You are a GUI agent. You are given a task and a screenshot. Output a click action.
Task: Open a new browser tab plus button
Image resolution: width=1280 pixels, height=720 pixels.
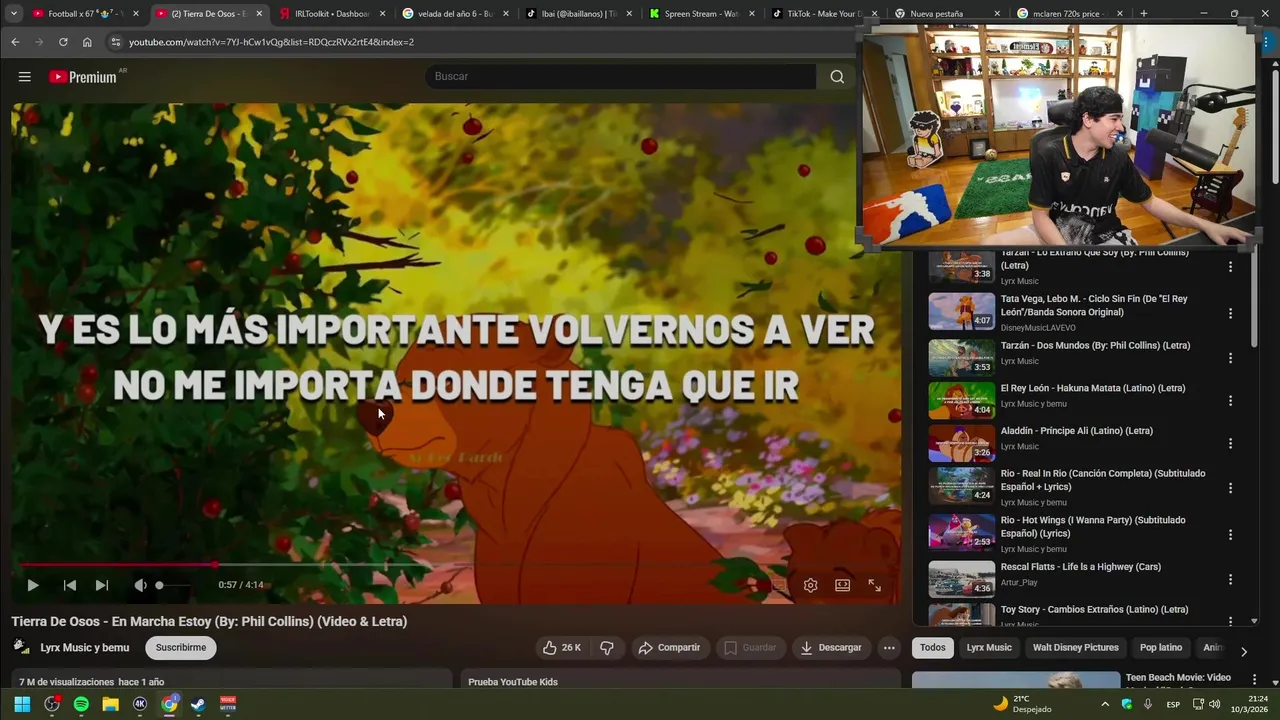[x=1144, y=14]
